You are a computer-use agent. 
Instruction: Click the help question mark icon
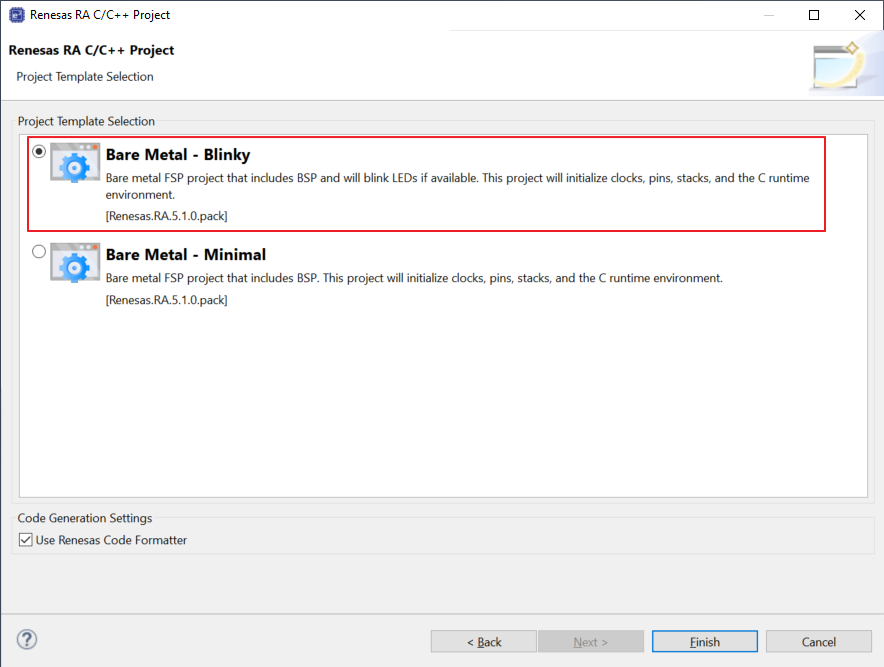(27, 640)
